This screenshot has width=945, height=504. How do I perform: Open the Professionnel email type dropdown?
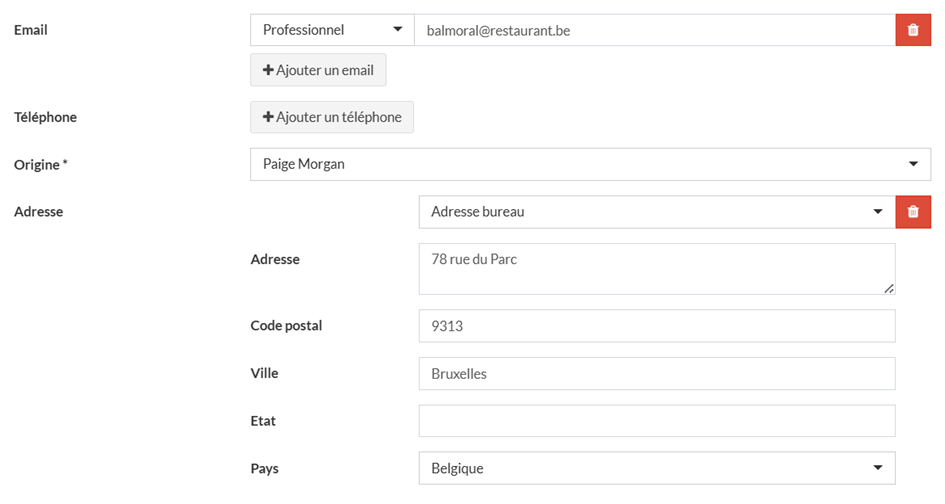click(332, 30)
